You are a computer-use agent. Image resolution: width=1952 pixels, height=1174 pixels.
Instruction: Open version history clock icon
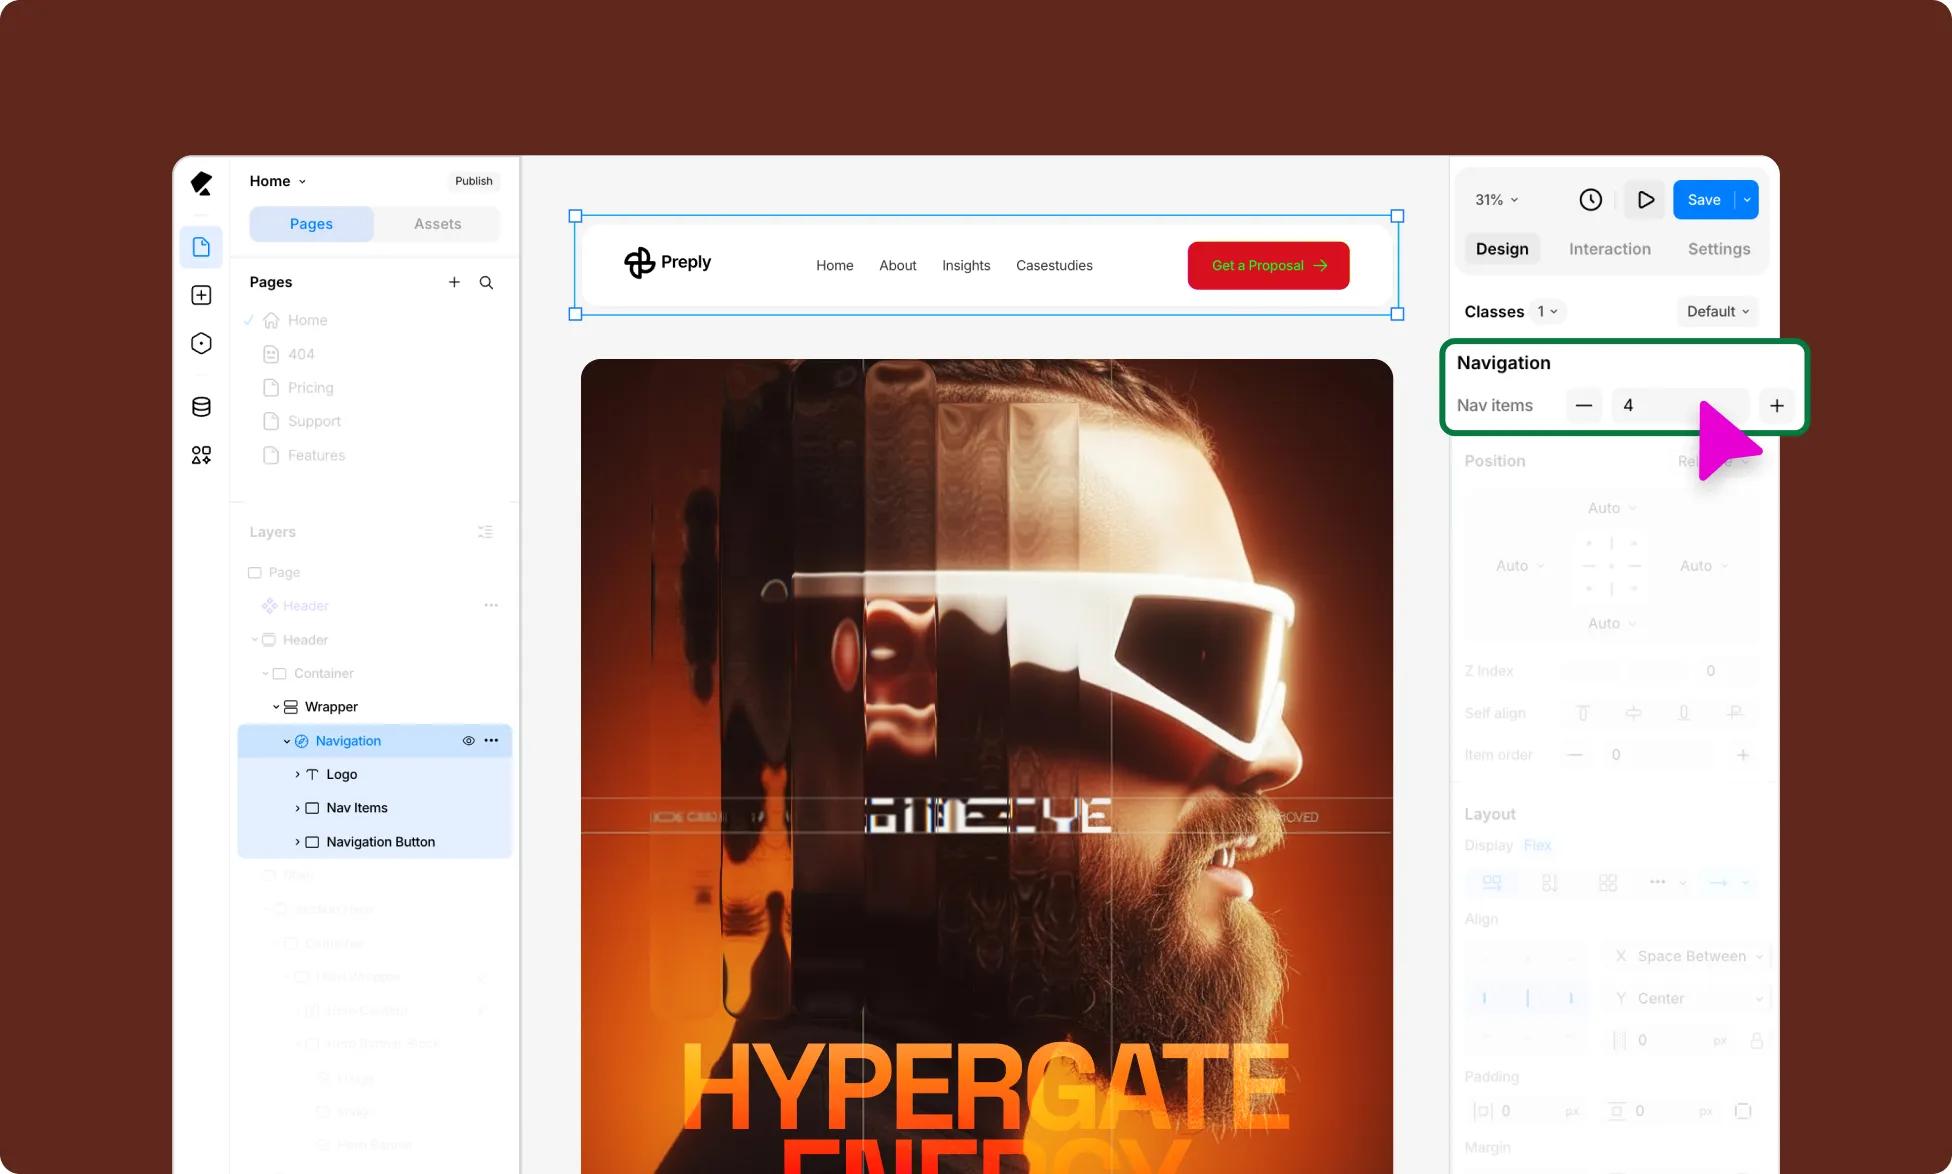[1590, 200]
